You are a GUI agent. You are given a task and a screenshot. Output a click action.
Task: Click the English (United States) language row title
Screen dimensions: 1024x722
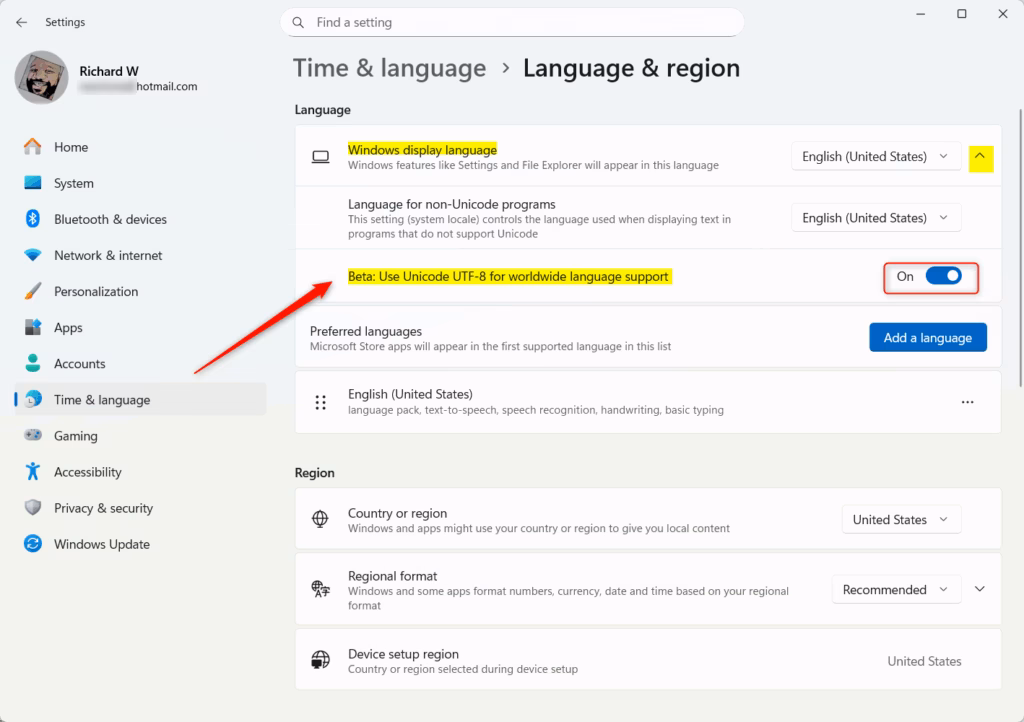[410, 394]
